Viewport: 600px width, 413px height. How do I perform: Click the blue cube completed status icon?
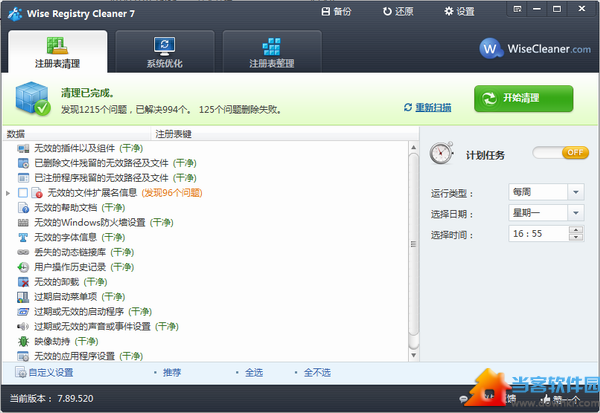coord(33,98)
